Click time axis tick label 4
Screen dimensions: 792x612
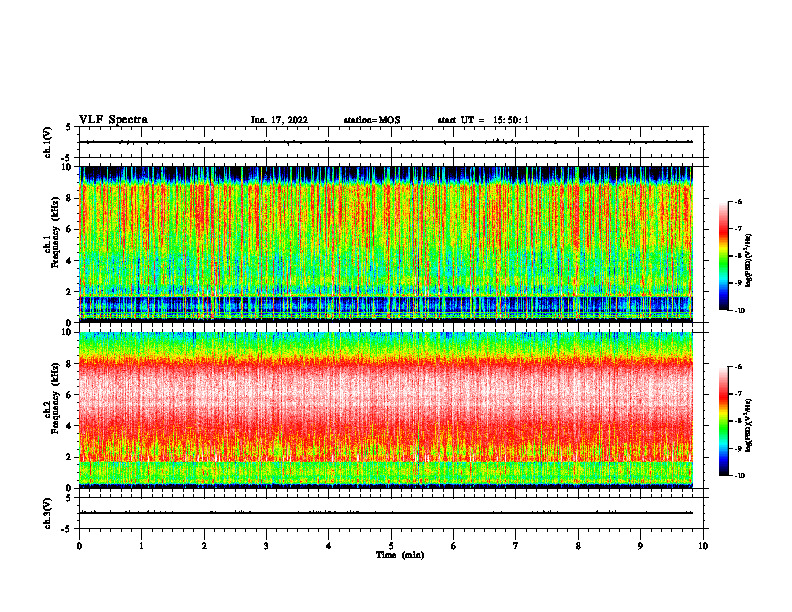tap(328, 546)
